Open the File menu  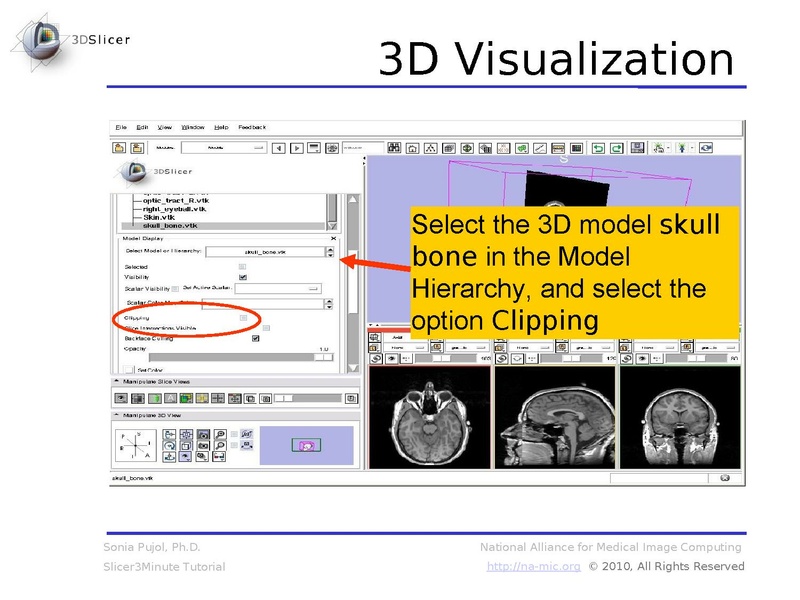tap(121, 127)
